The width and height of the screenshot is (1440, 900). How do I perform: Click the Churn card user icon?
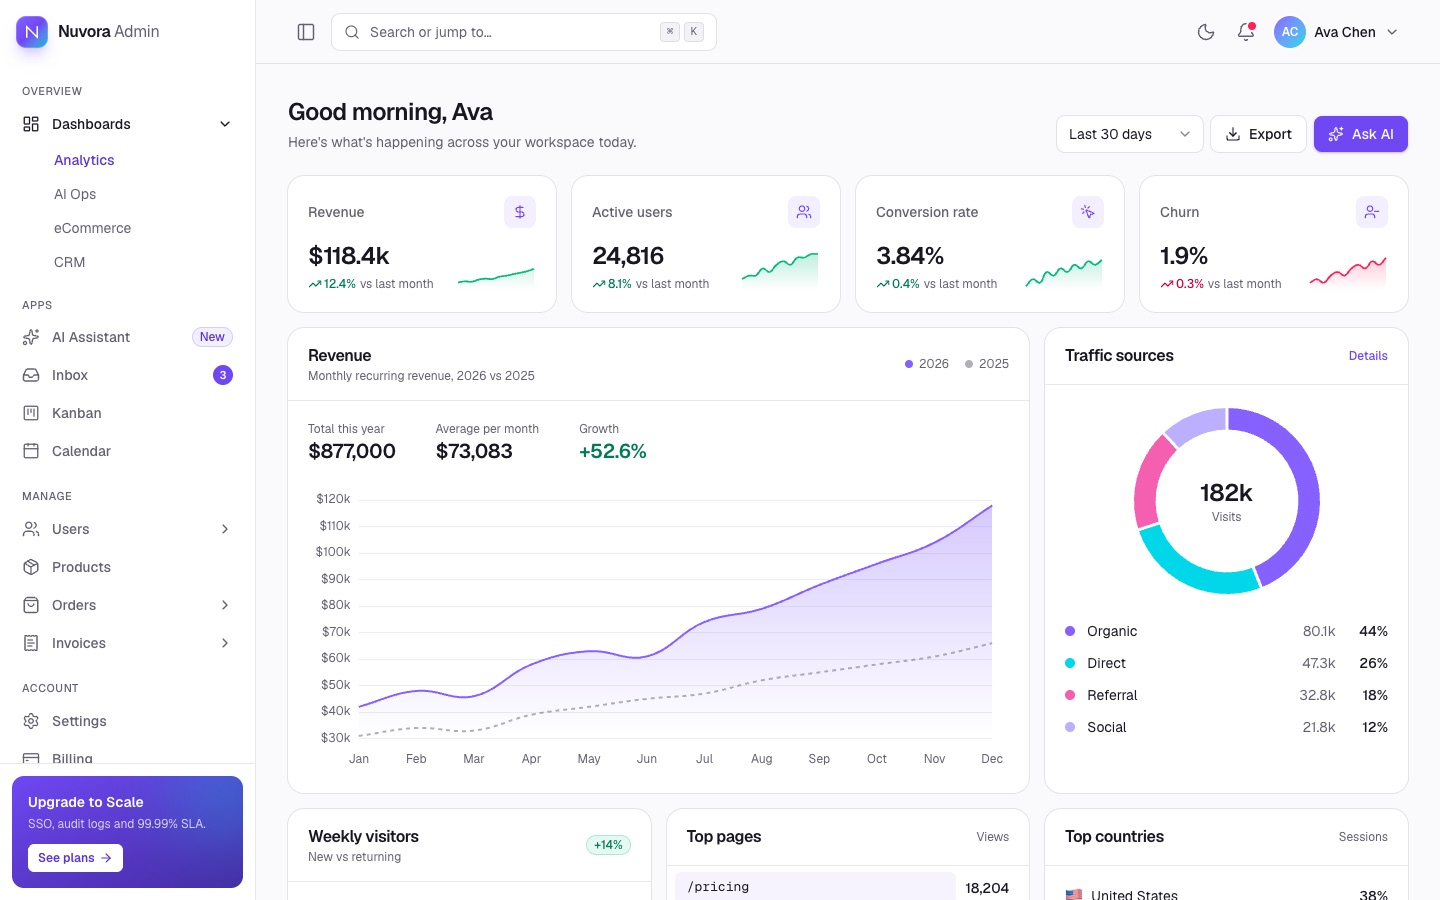(x=1372, y=212)
